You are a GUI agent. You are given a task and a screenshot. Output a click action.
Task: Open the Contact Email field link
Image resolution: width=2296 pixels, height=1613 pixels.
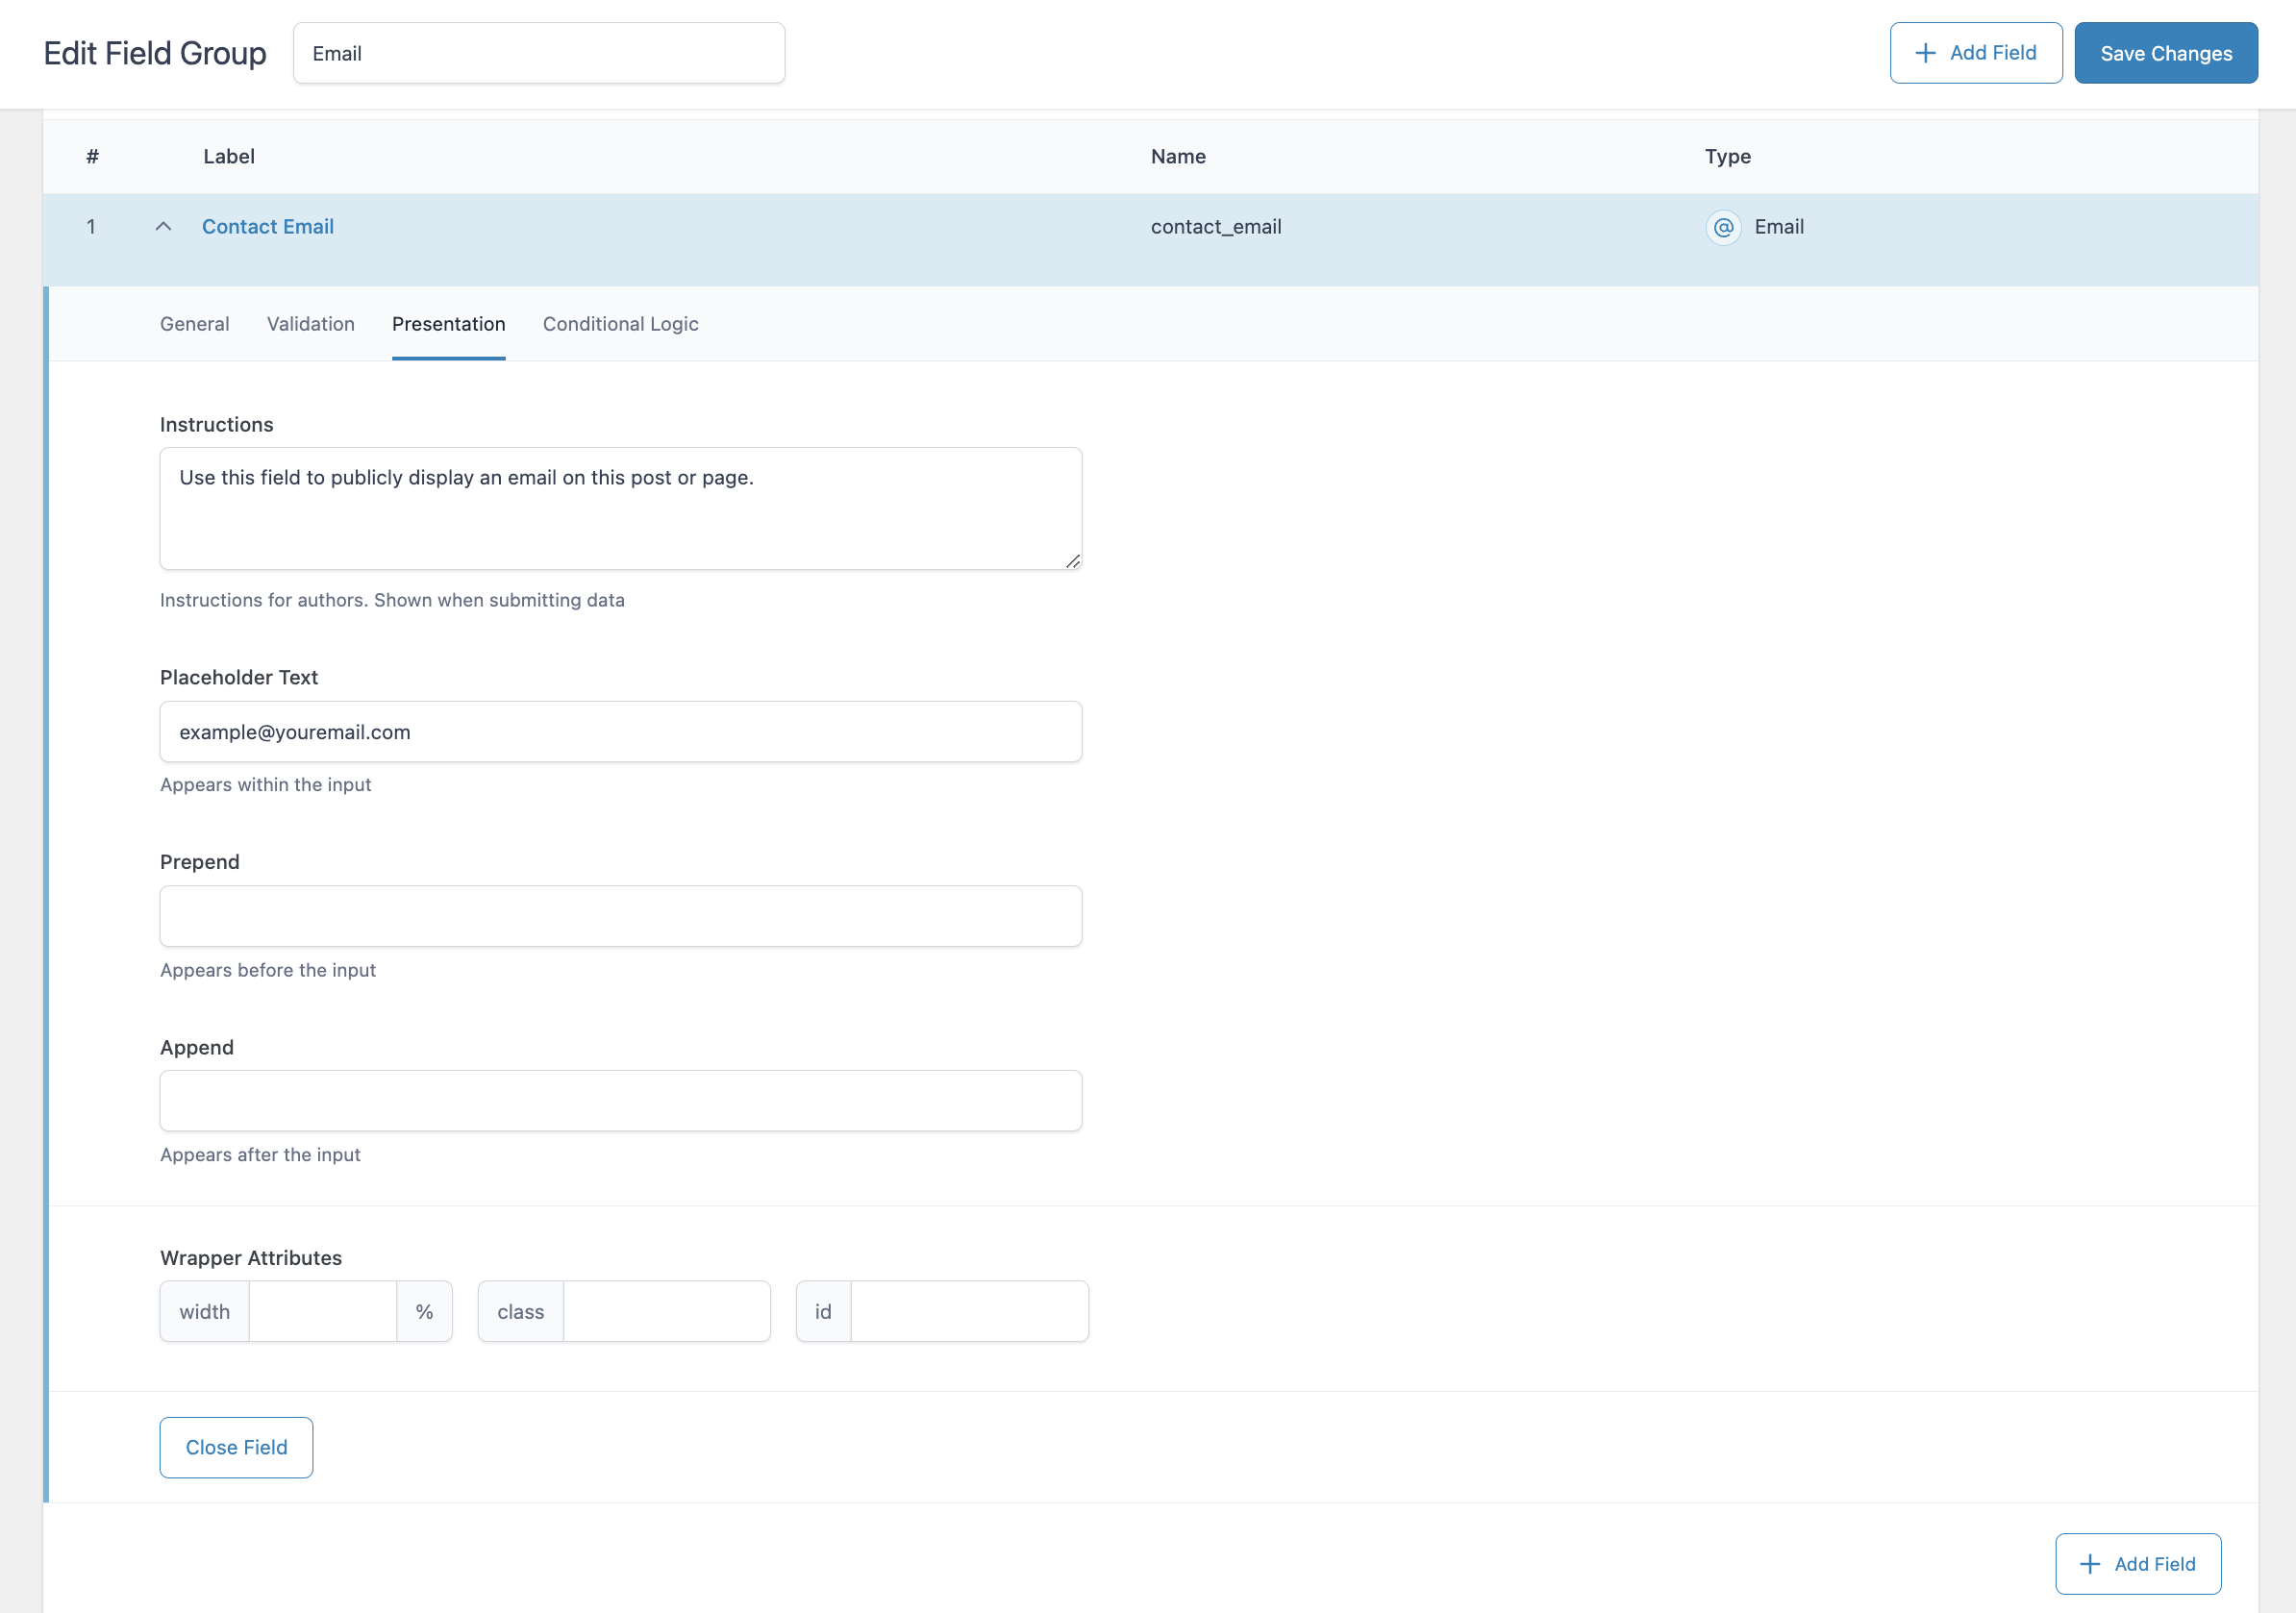(267, 226)
